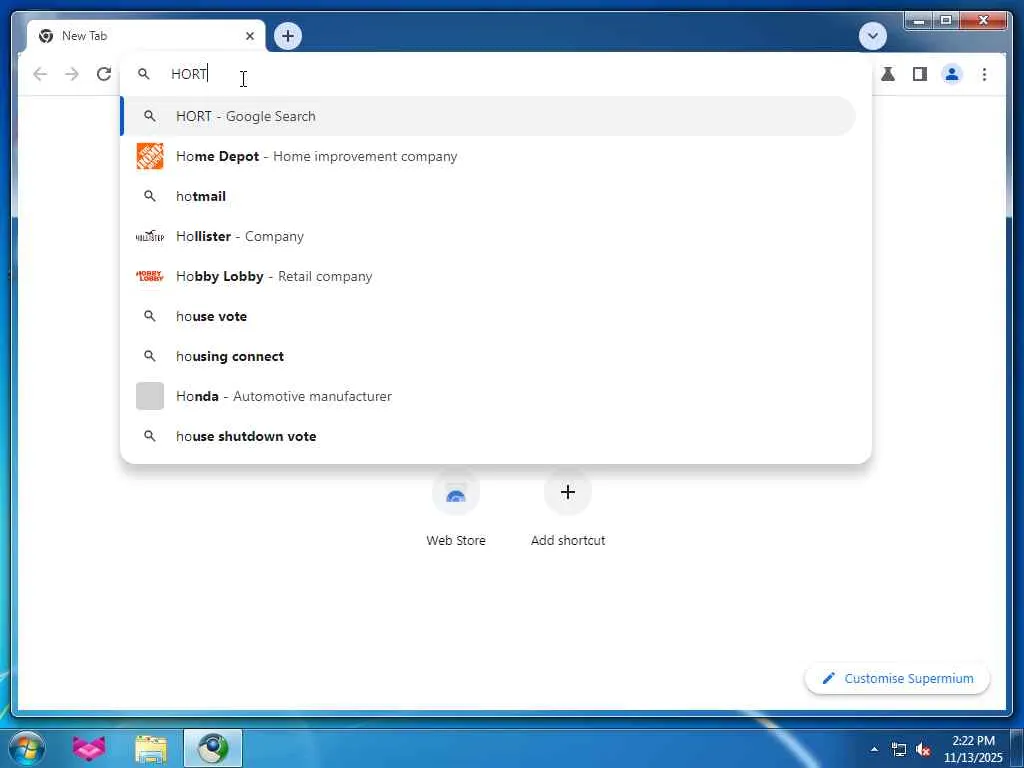Open the Web Store shortcut

(456, 509)
